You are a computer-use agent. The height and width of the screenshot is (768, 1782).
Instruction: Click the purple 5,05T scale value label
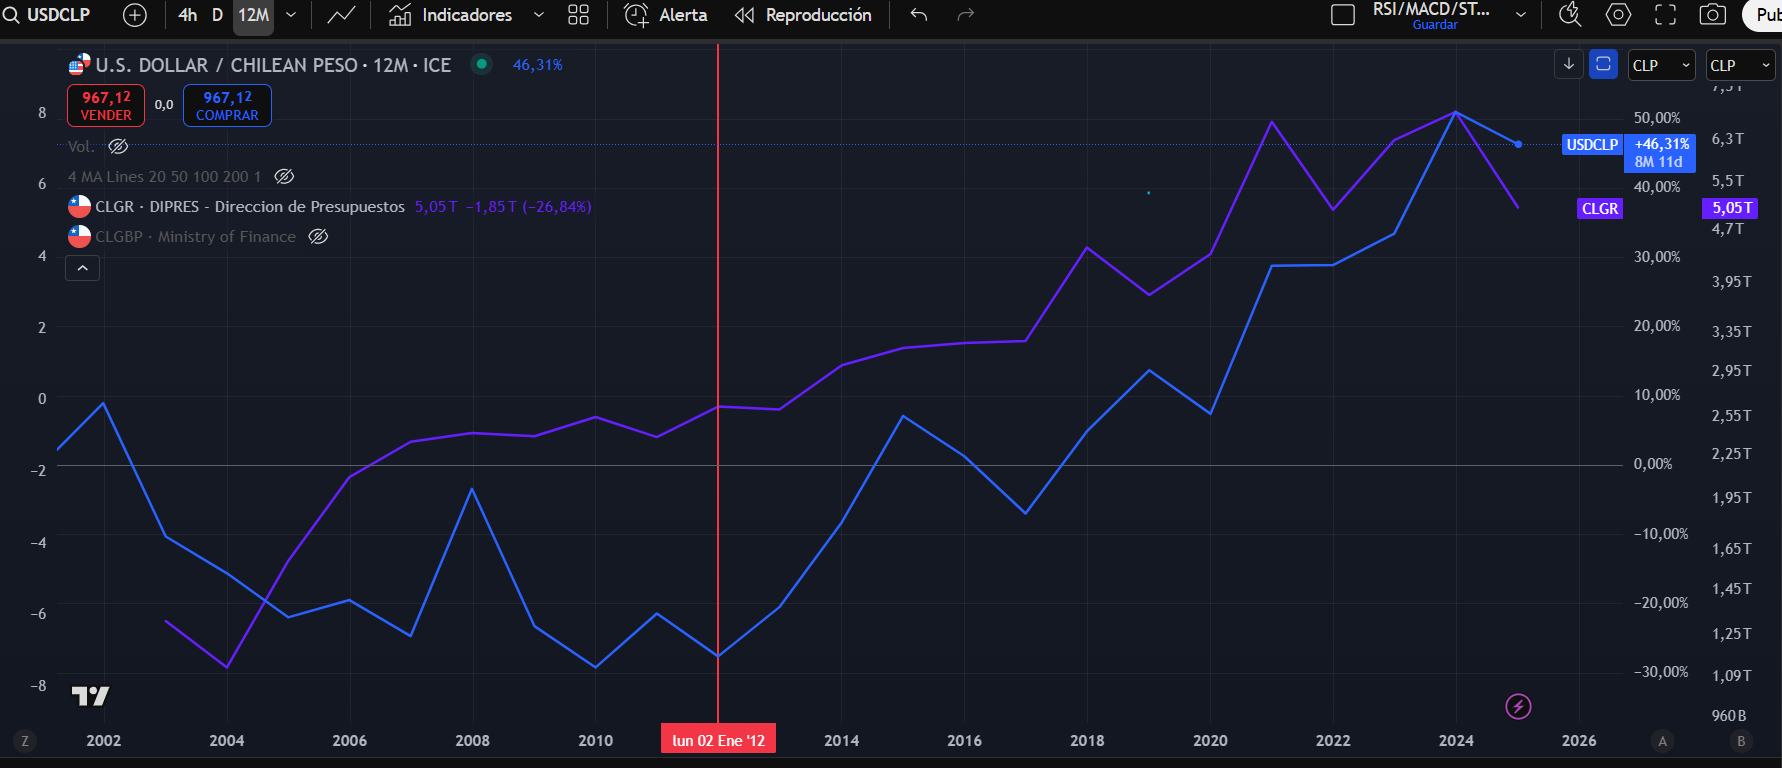[x=1731, y=208]
